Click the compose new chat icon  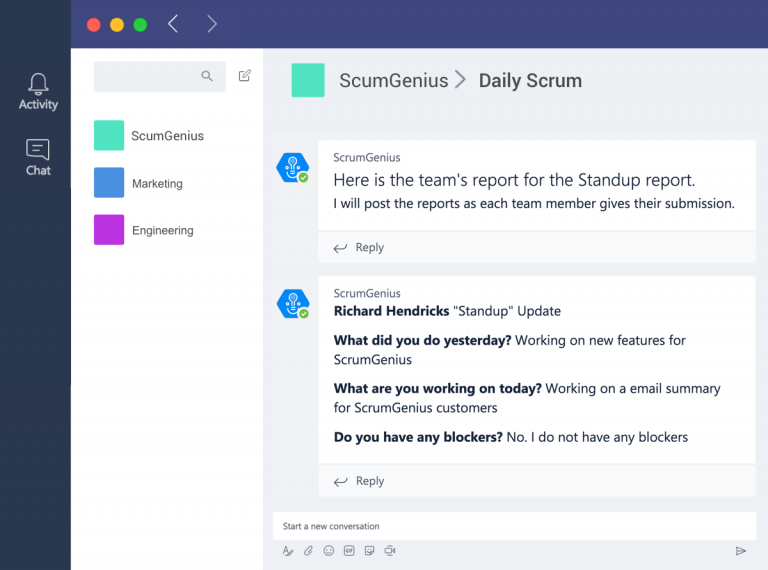tap(245, 75)
